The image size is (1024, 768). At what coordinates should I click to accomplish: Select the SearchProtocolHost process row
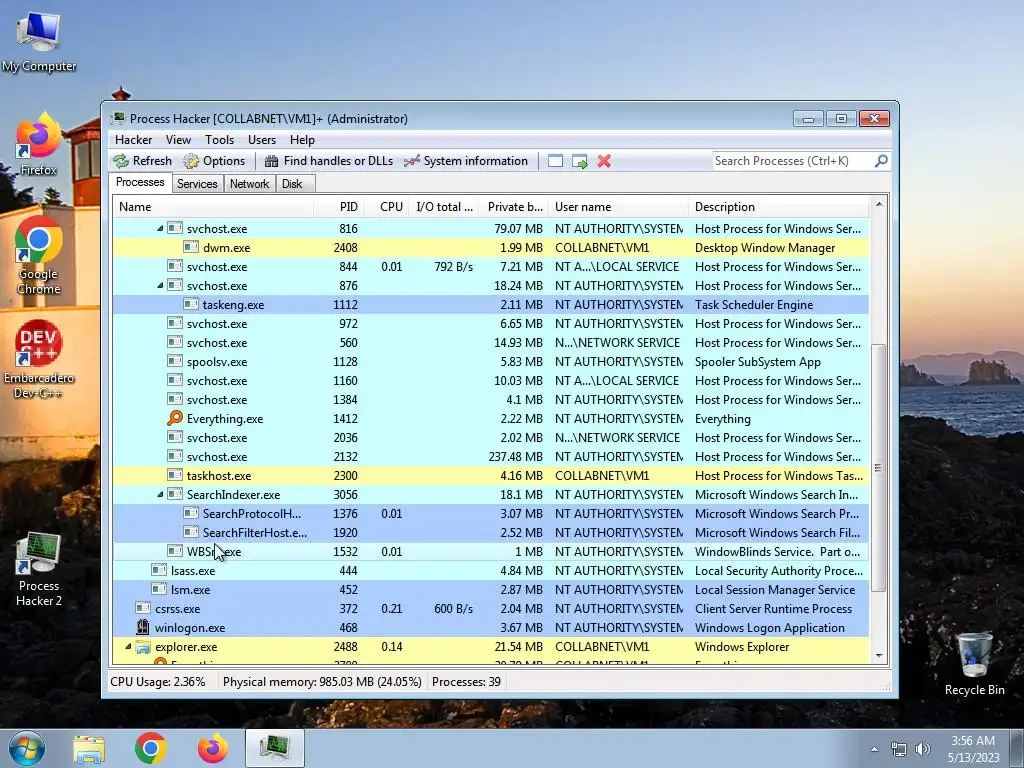[x=491, y=513]
